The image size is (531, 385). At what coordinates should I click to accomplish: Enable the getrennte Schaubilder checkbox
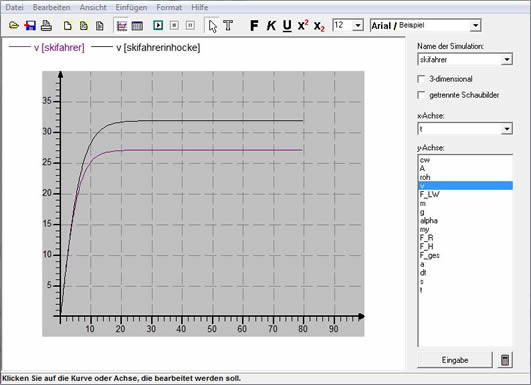pos(421,95)
